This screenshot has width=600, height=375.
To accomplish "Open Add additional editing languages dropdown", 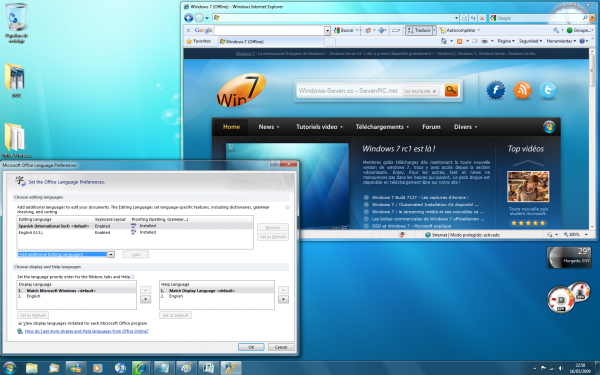I will 111,254.
